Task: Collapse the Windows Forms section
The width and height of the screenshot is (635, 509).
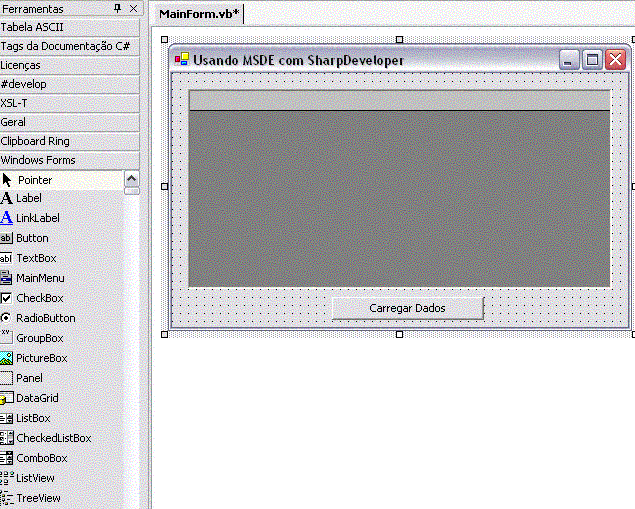Action: click(70, 160)
